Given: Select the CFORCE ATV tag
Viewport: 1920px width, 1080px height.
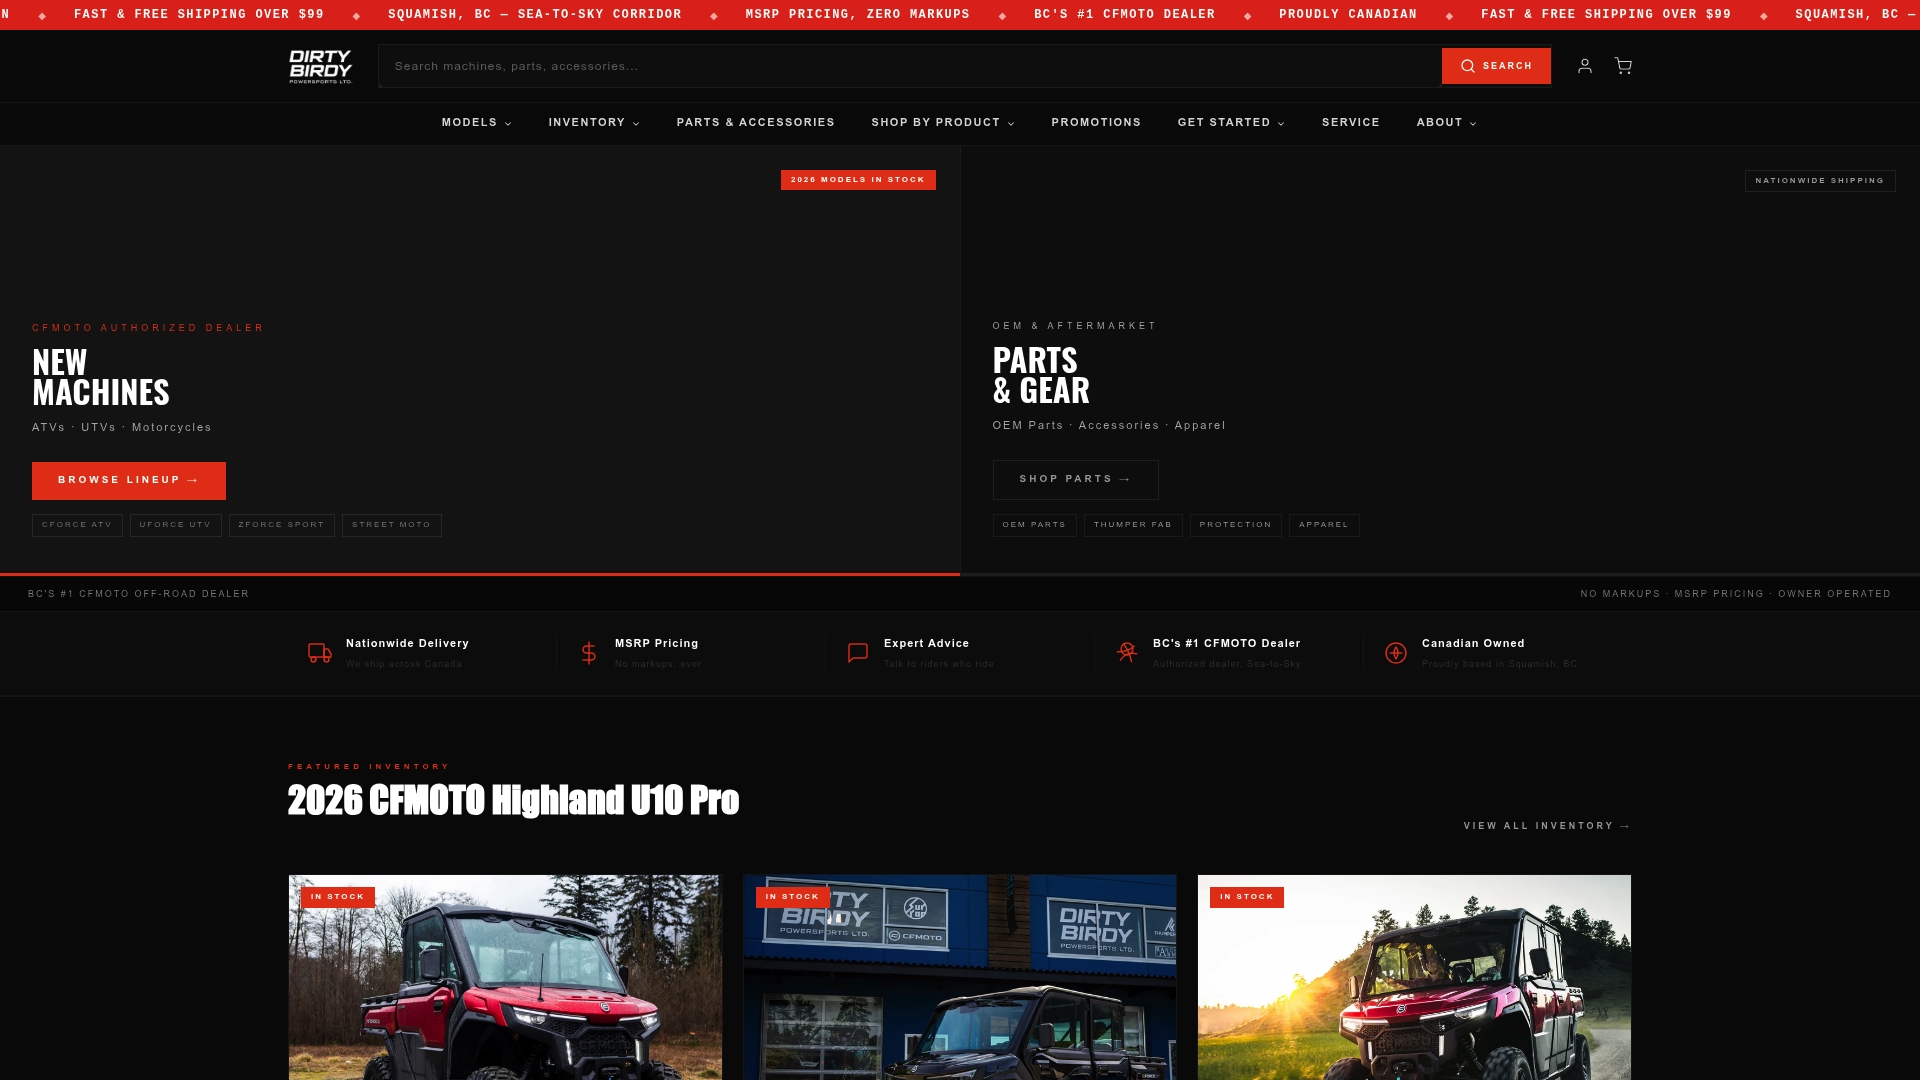Looking at the screenshot, I should coord(77,525).
